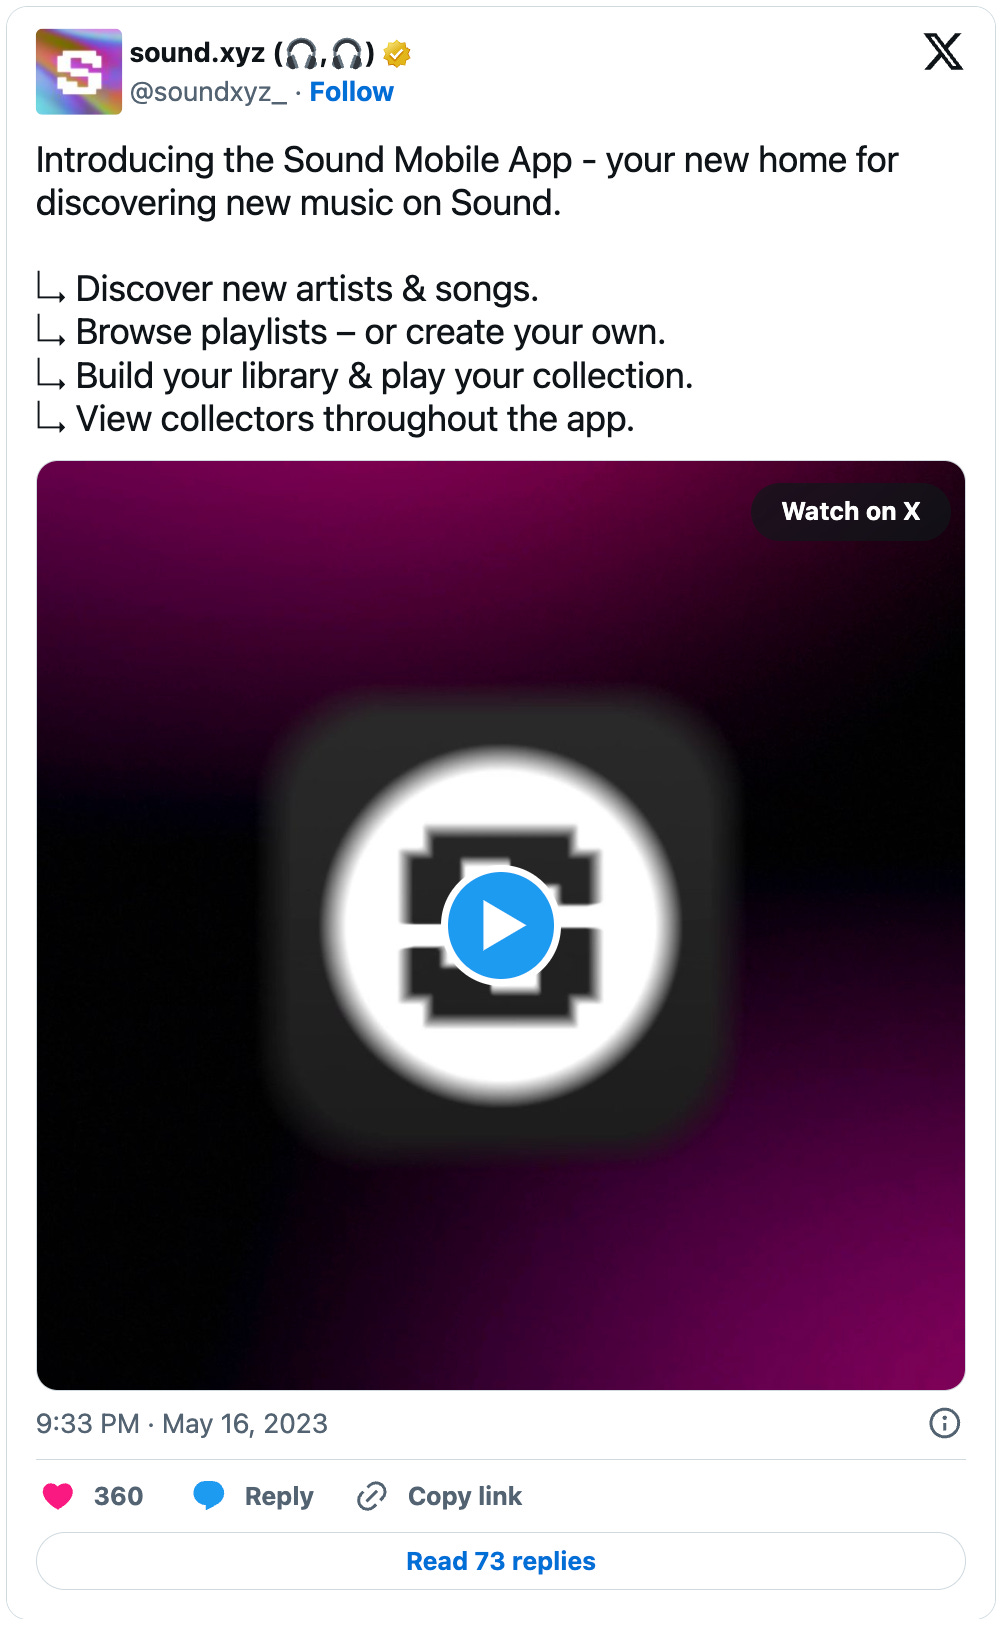Click the X logo in the corner

click(943, 52)
